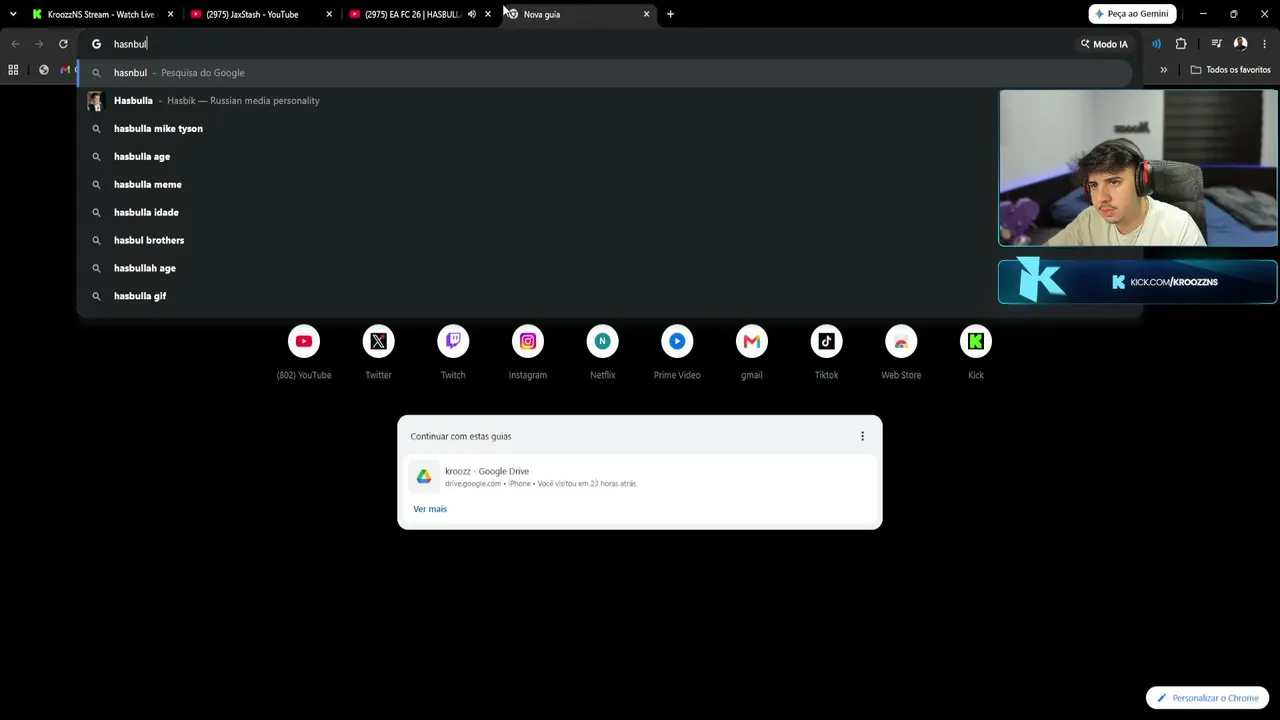Image resolution: width=1280 pixels, height=720 pixels.
Task: Open the kroozz Google Drive tab entry
Action: click(640, 477)
